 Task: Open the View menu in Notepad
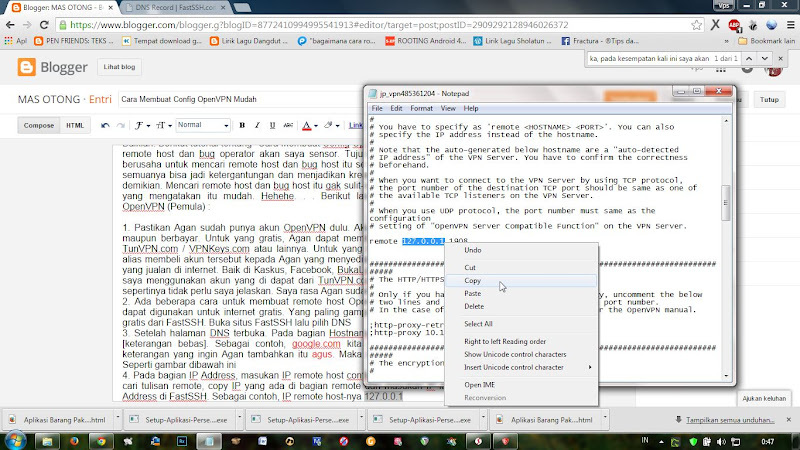point(448,108)
